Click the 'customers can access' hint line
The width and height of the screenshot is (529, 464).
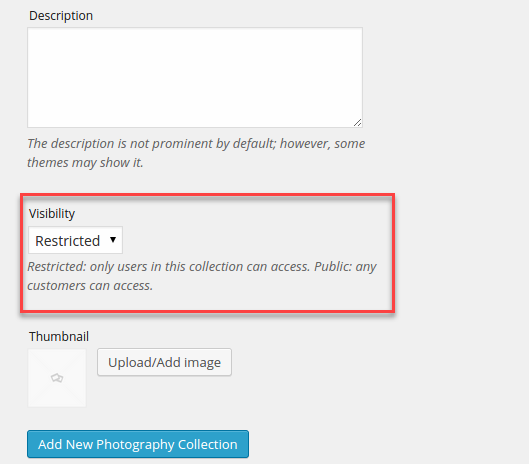click(x=90, y=285)
